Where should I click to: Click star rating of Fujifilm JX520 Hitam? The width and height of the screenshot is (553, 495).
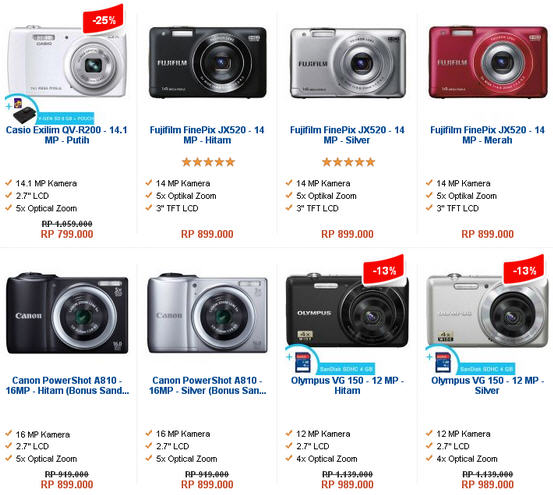point(208,162)
